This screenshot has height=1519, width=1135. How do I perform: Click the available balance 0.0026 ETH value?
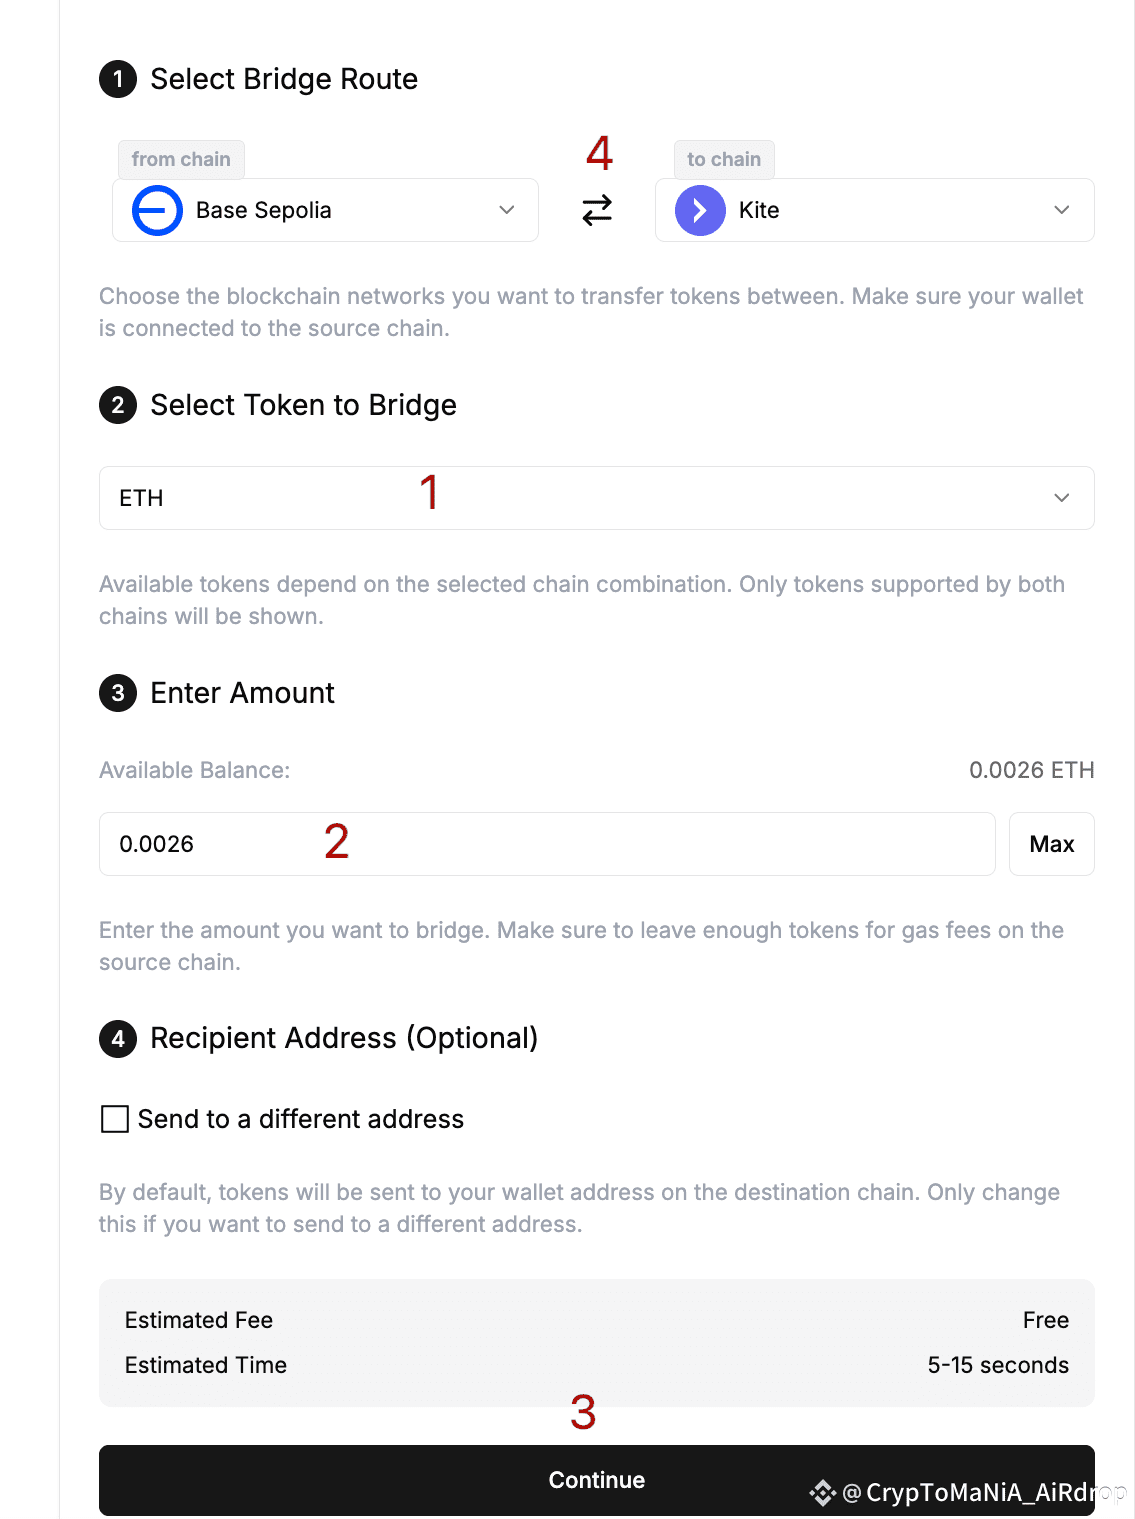coord(1032,770)
